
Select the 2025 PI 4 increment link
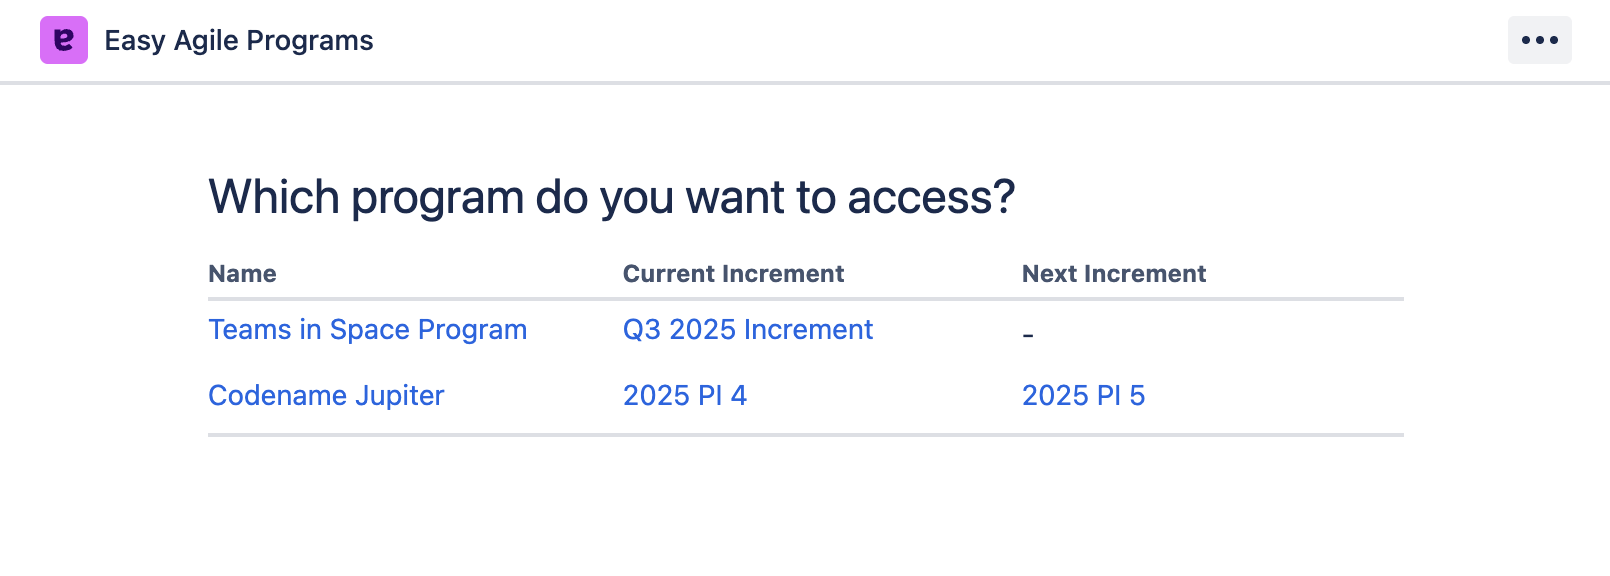coord(684,396)
